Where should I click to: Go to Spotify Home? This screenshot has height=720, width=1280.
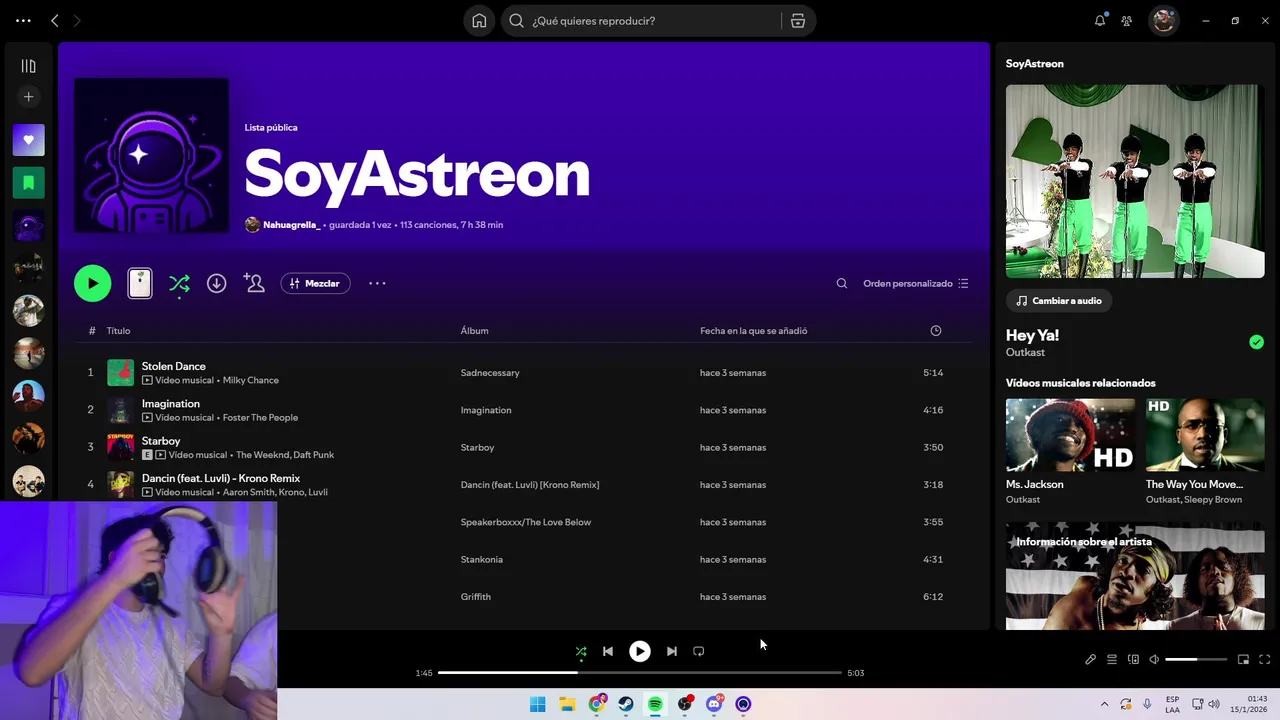[x=479, y=21]
